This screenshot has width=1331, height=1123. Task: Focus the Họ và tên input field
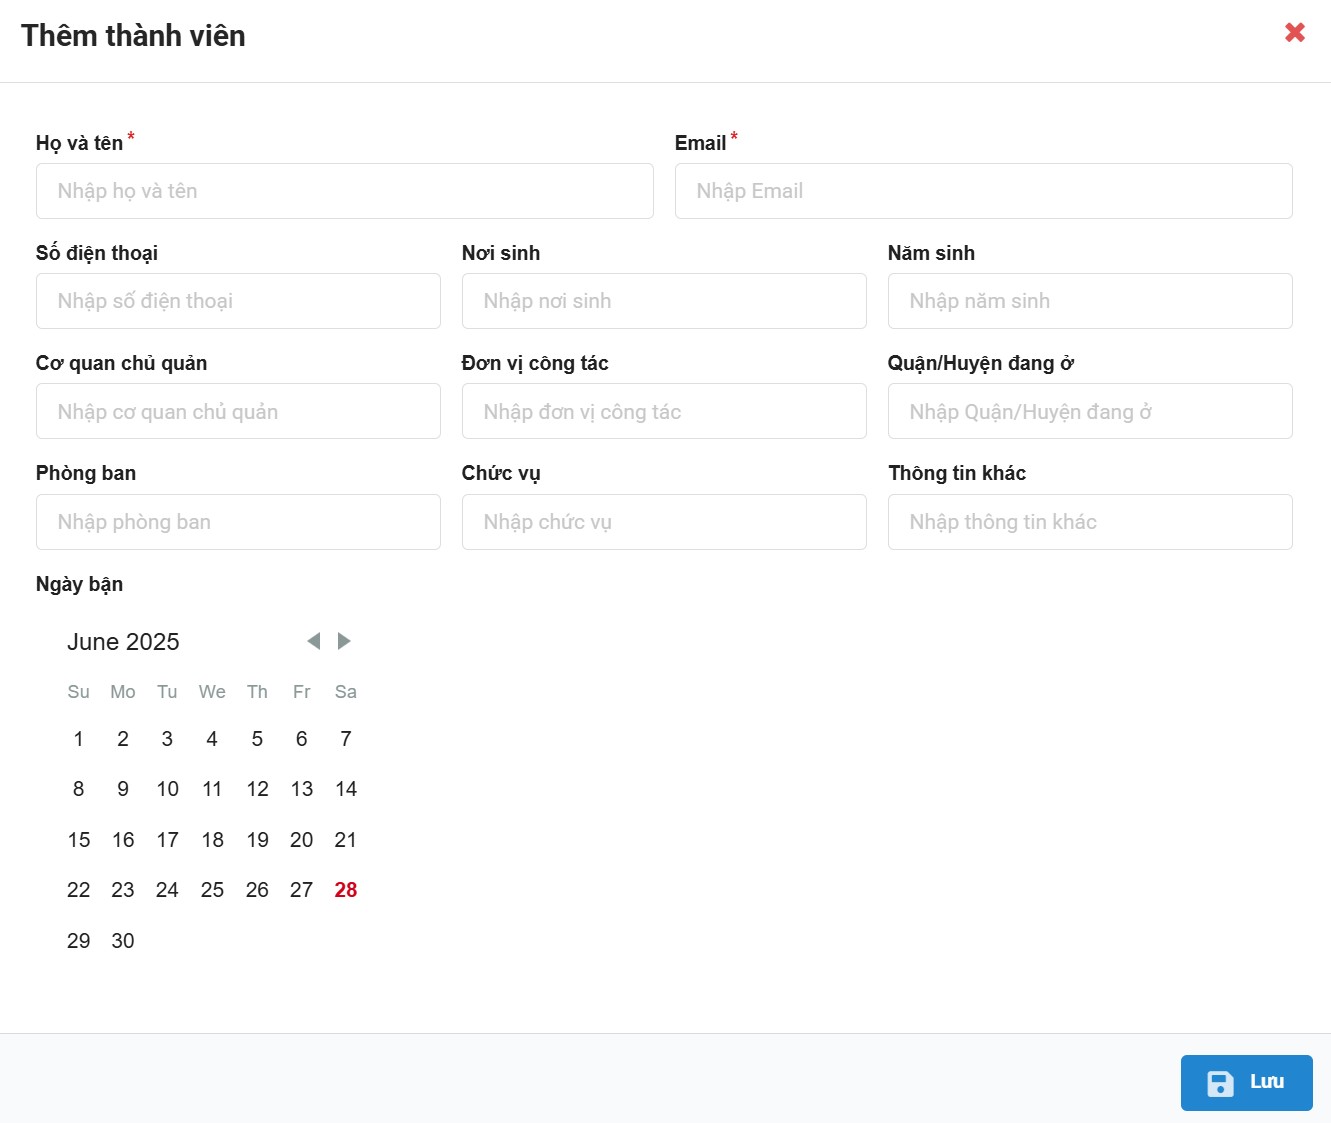click(x=344, y=191)
